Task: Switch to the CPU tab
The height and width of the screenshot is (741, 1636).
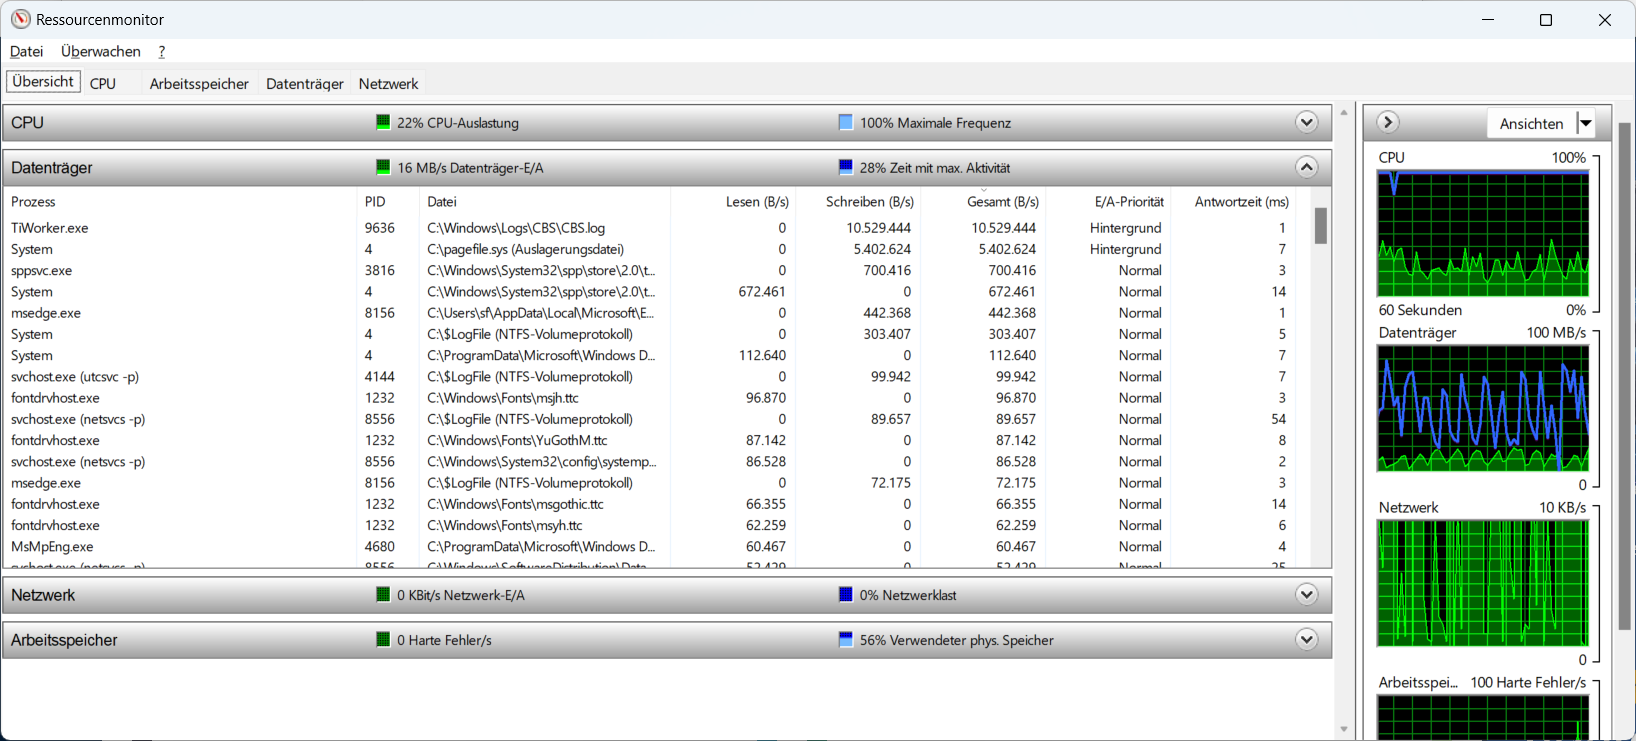Action: tap(103, 84)
